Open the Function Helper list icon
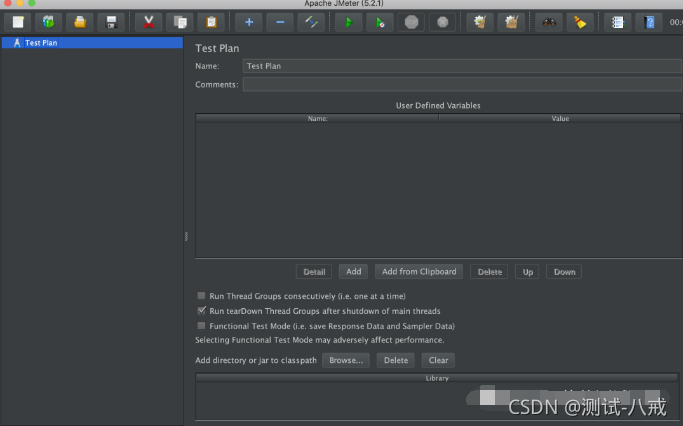This screenshot has width=683, height=426. pyautogui.click(x=618, y=22)
